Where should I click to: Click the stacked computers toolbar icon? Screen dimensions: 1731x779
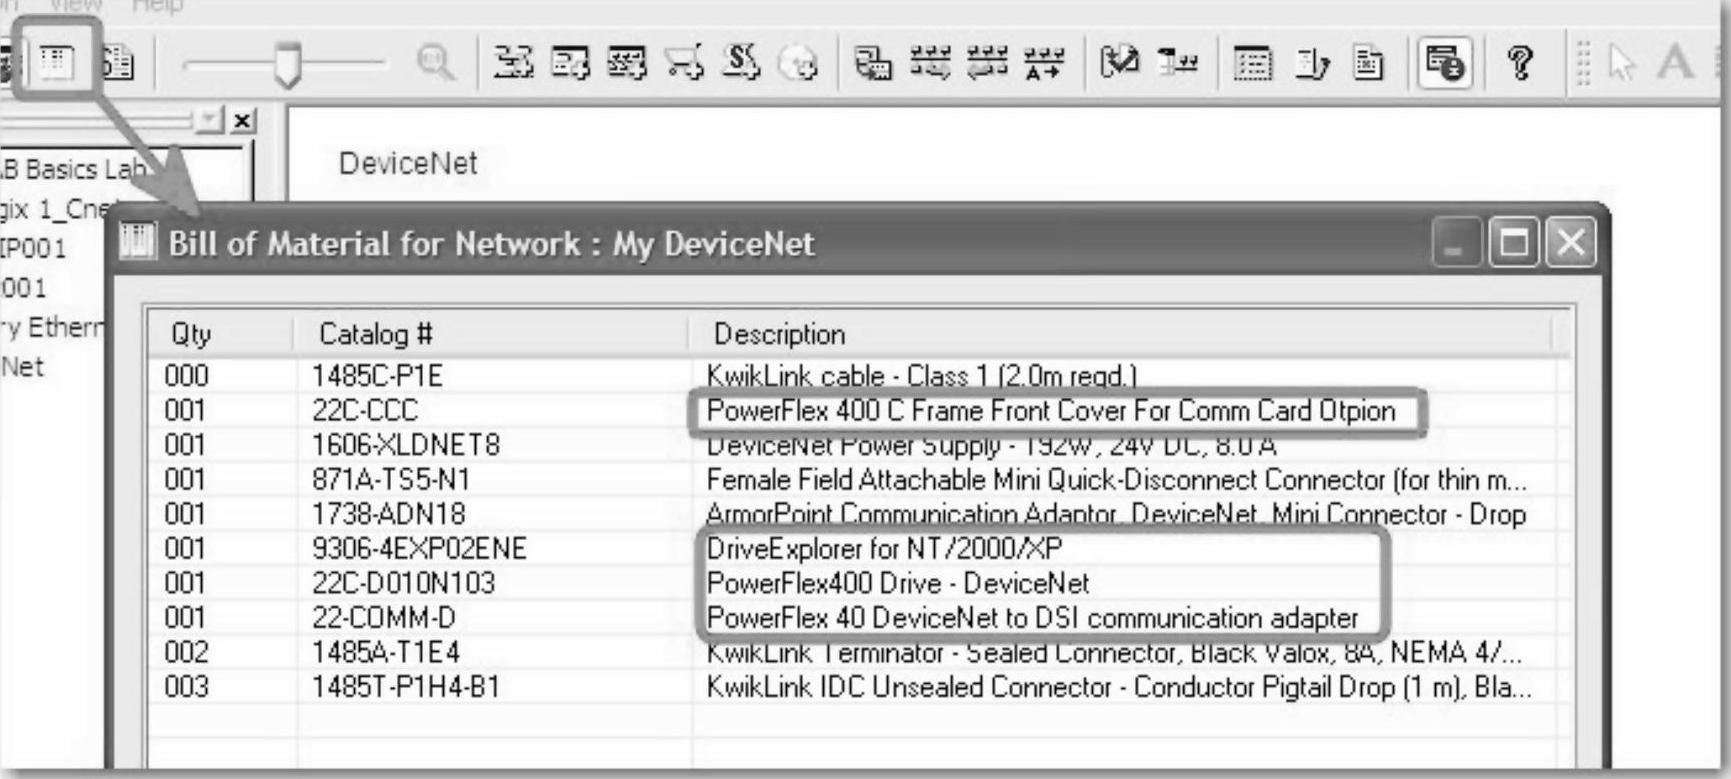coord(873,64)
